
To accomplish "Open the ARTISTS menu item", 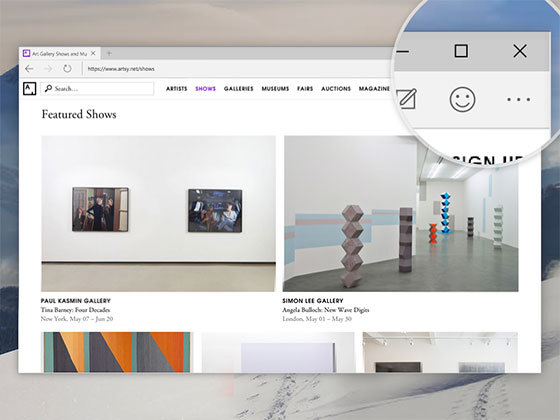I will point(176,89).
